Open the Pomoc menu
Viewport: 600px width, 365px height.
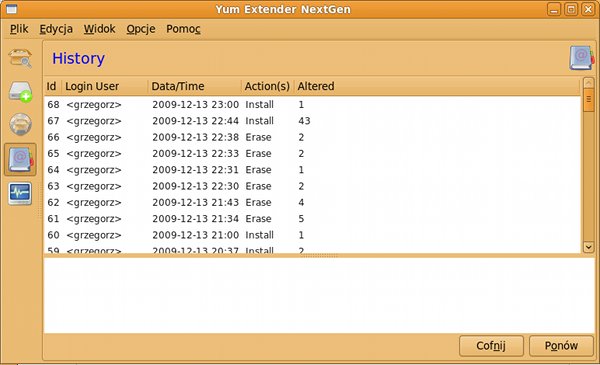(183, 29)
